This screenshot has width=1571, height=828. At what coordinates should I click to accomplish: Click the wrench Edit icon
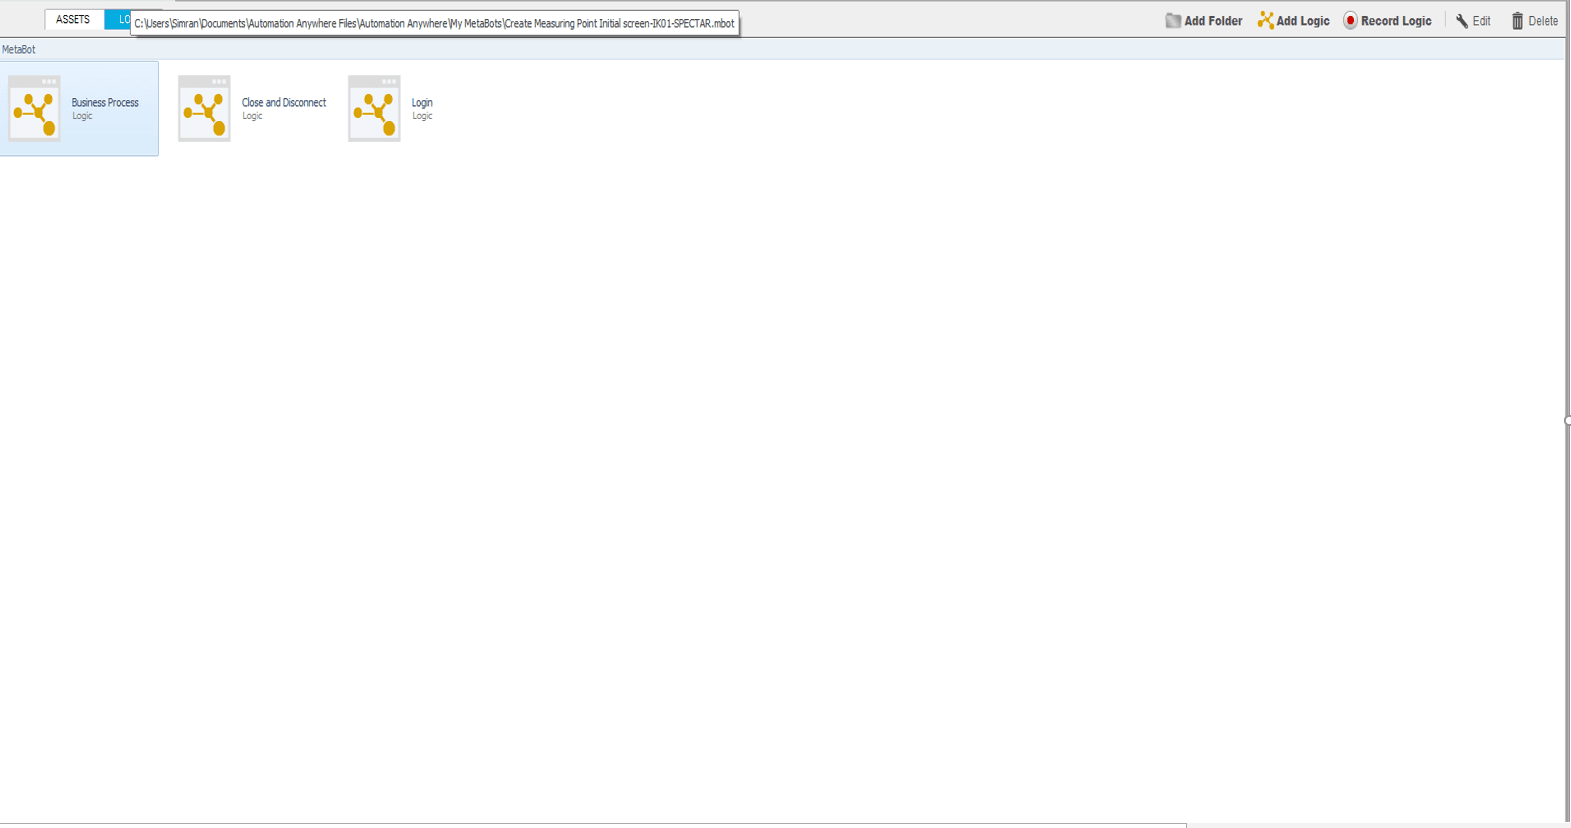point(1462,21)
